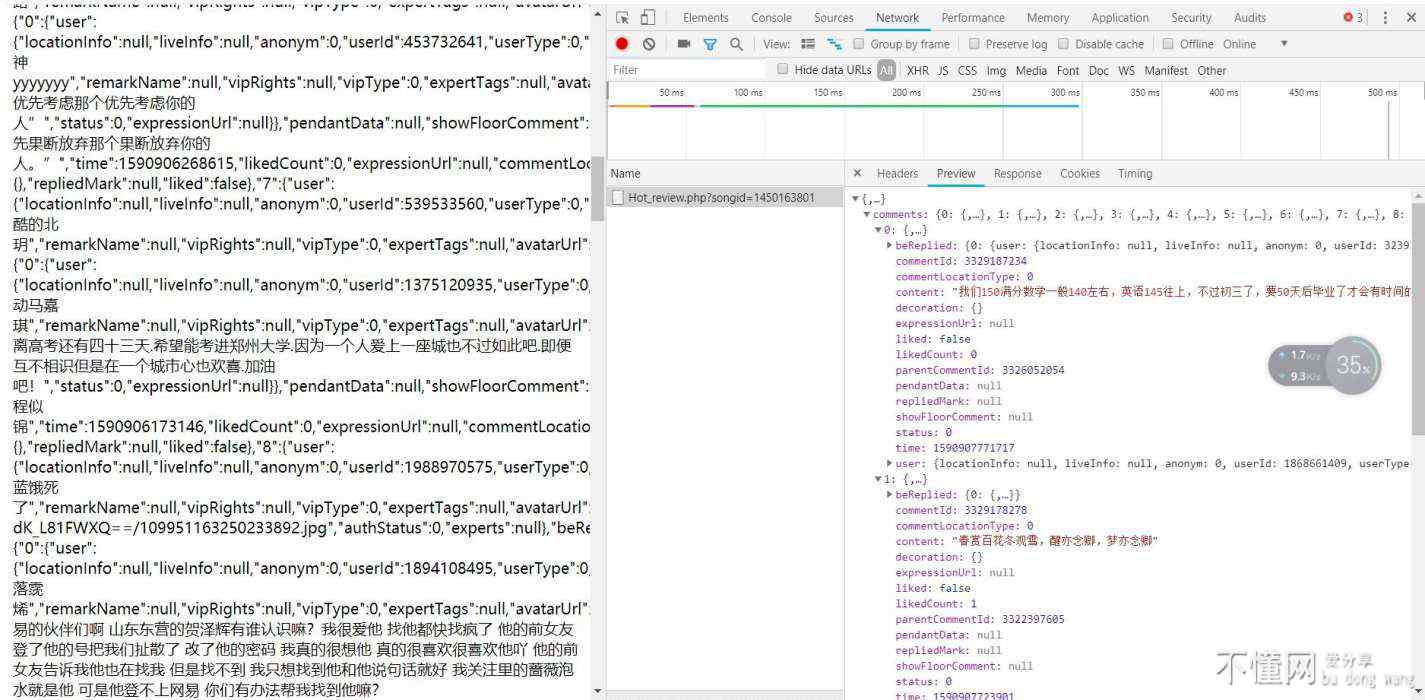This screenshot has width=1425, height=700.
Task: Switch to the Console tab
Action: pos(771,18)
